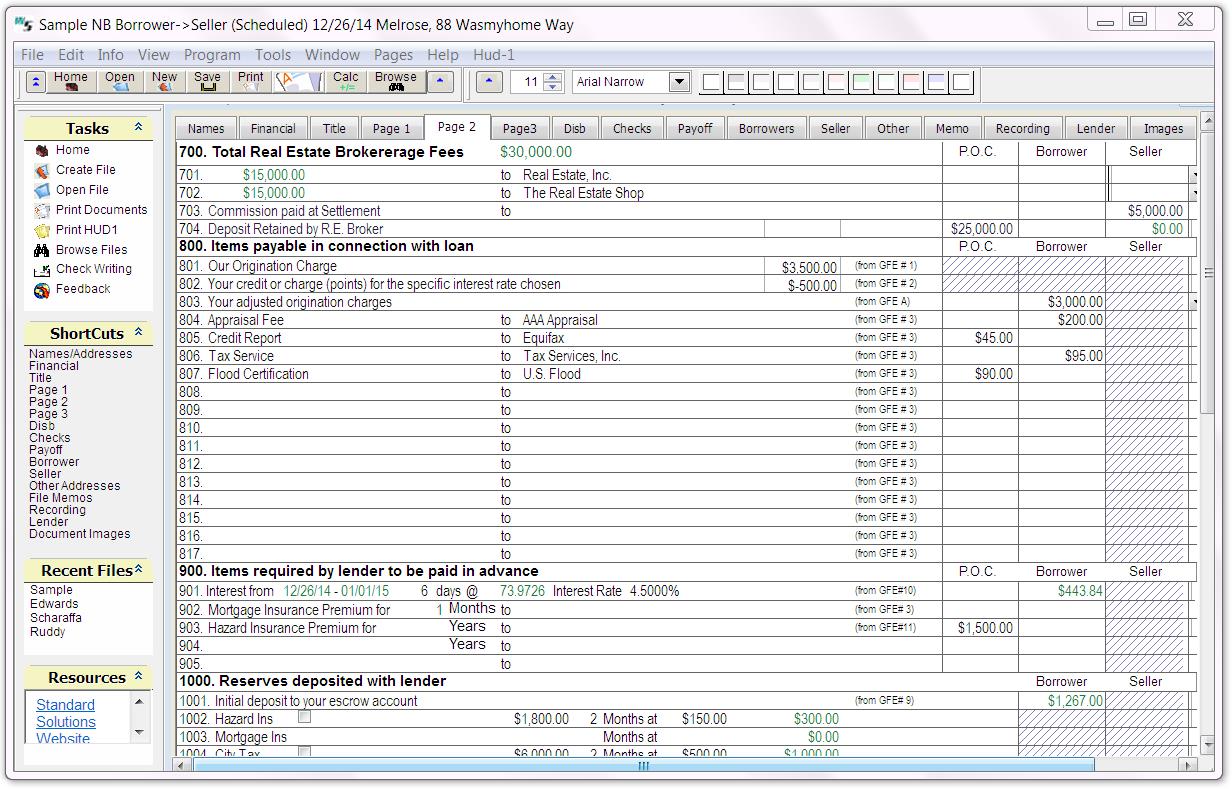Click the font size 11 stepper arrows
Screen dimensions: 1232x789
coord(553,82)
